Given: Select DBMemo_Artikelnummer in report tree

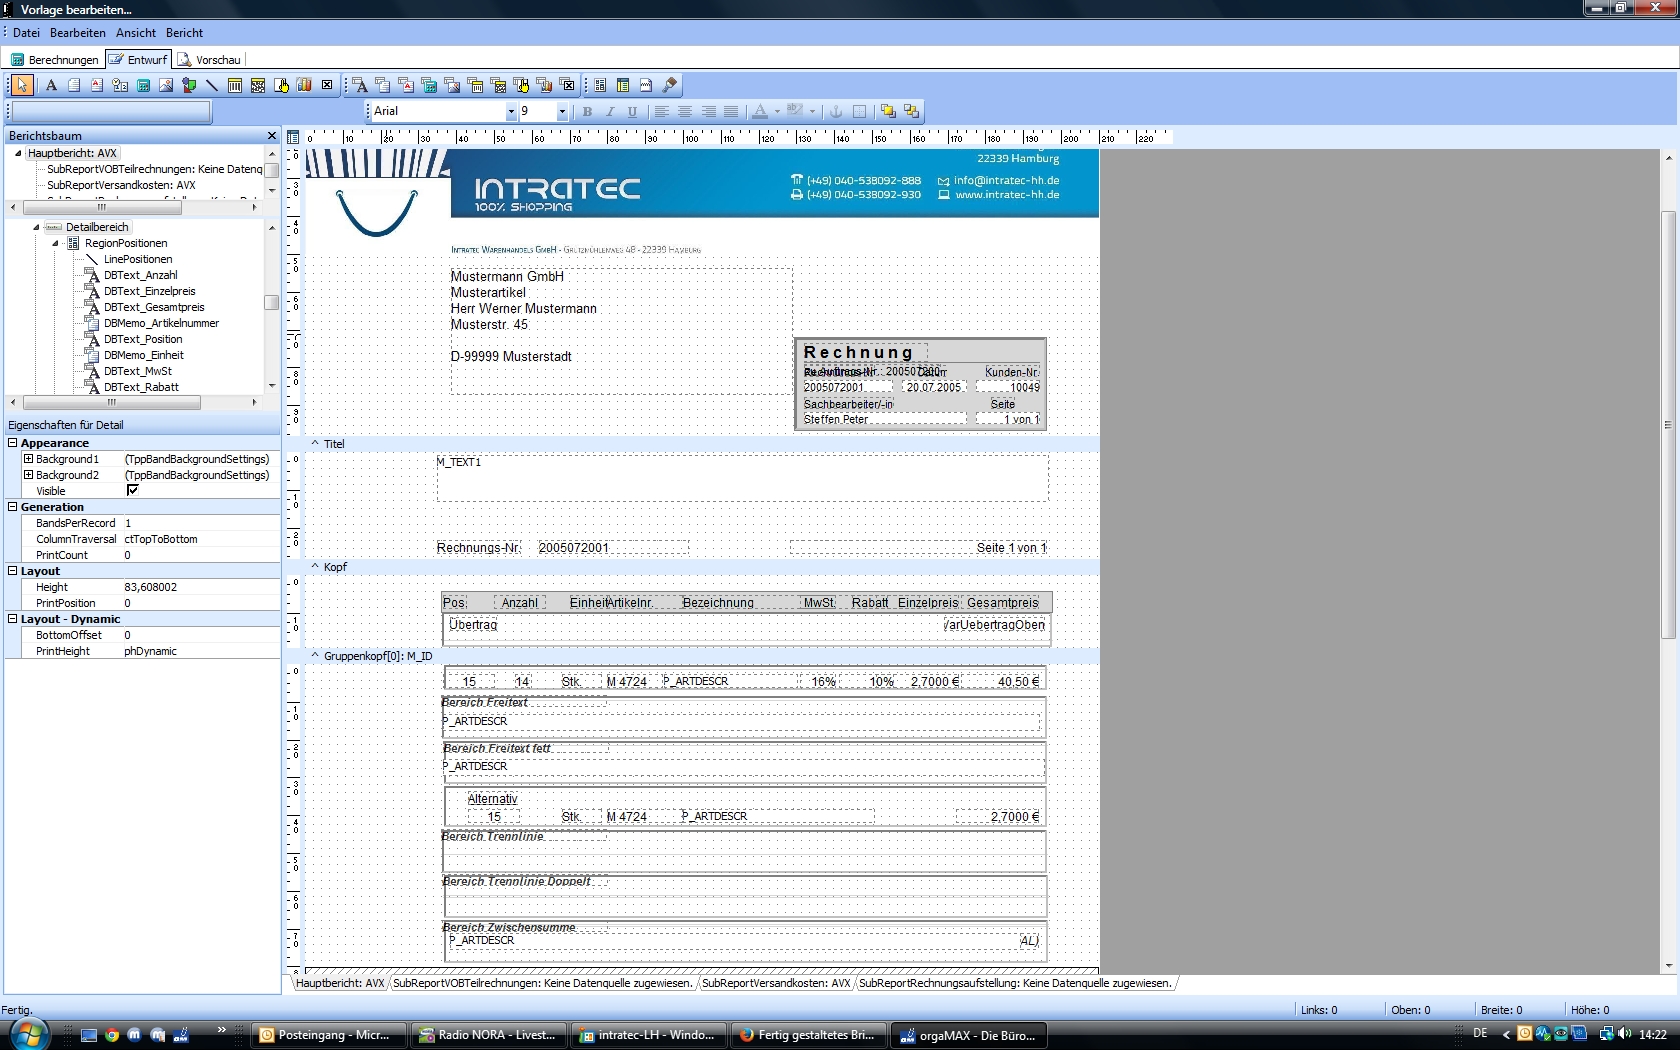Looking at the screenshot, I should coord(161,323).
